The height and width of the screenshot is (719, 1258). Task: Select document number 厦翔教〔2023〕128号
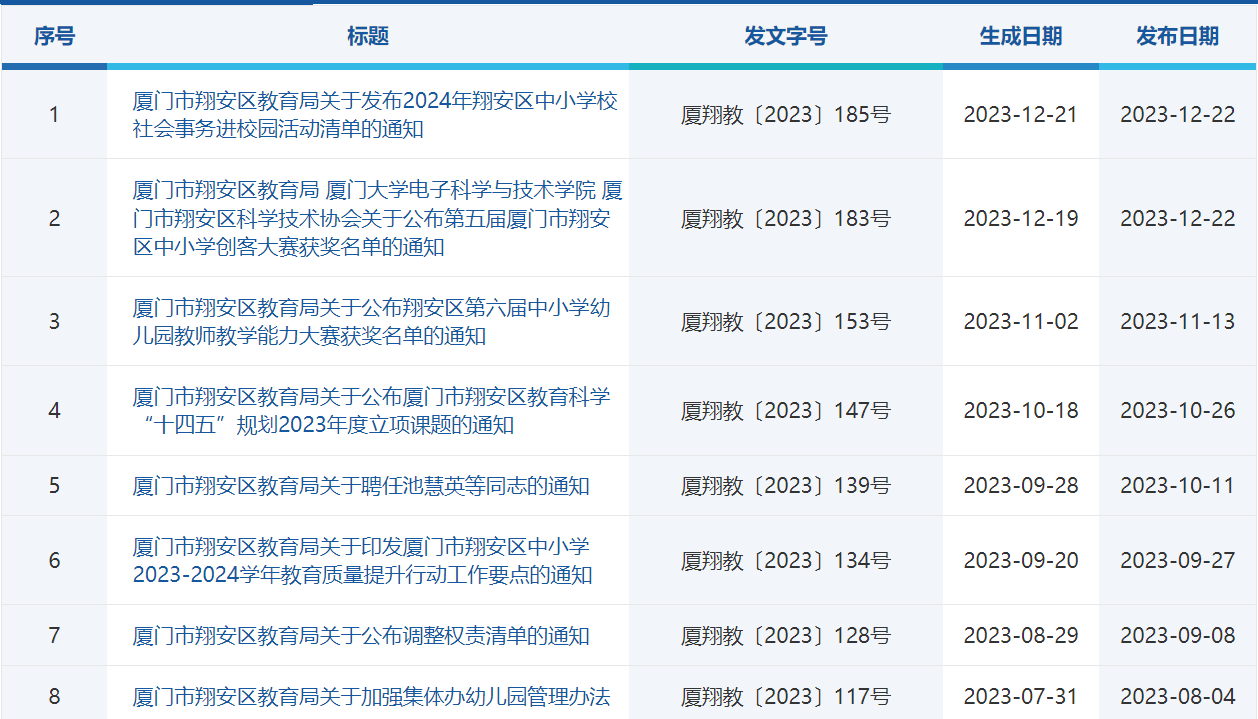click(786, 636)
